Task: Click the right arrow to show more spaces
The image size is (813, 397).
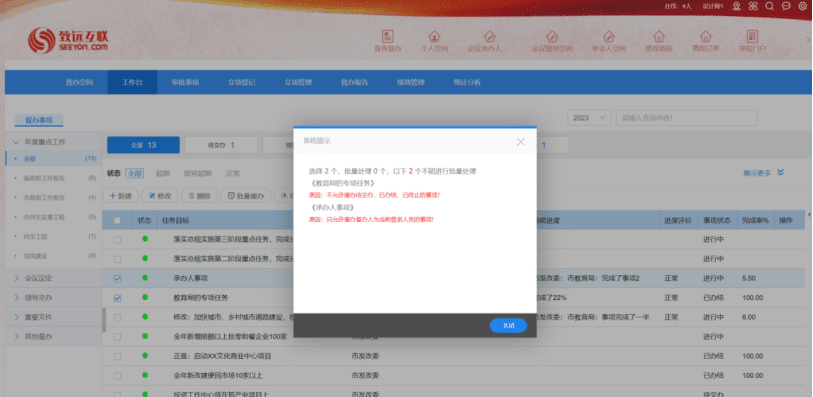Action: [809, 39]
